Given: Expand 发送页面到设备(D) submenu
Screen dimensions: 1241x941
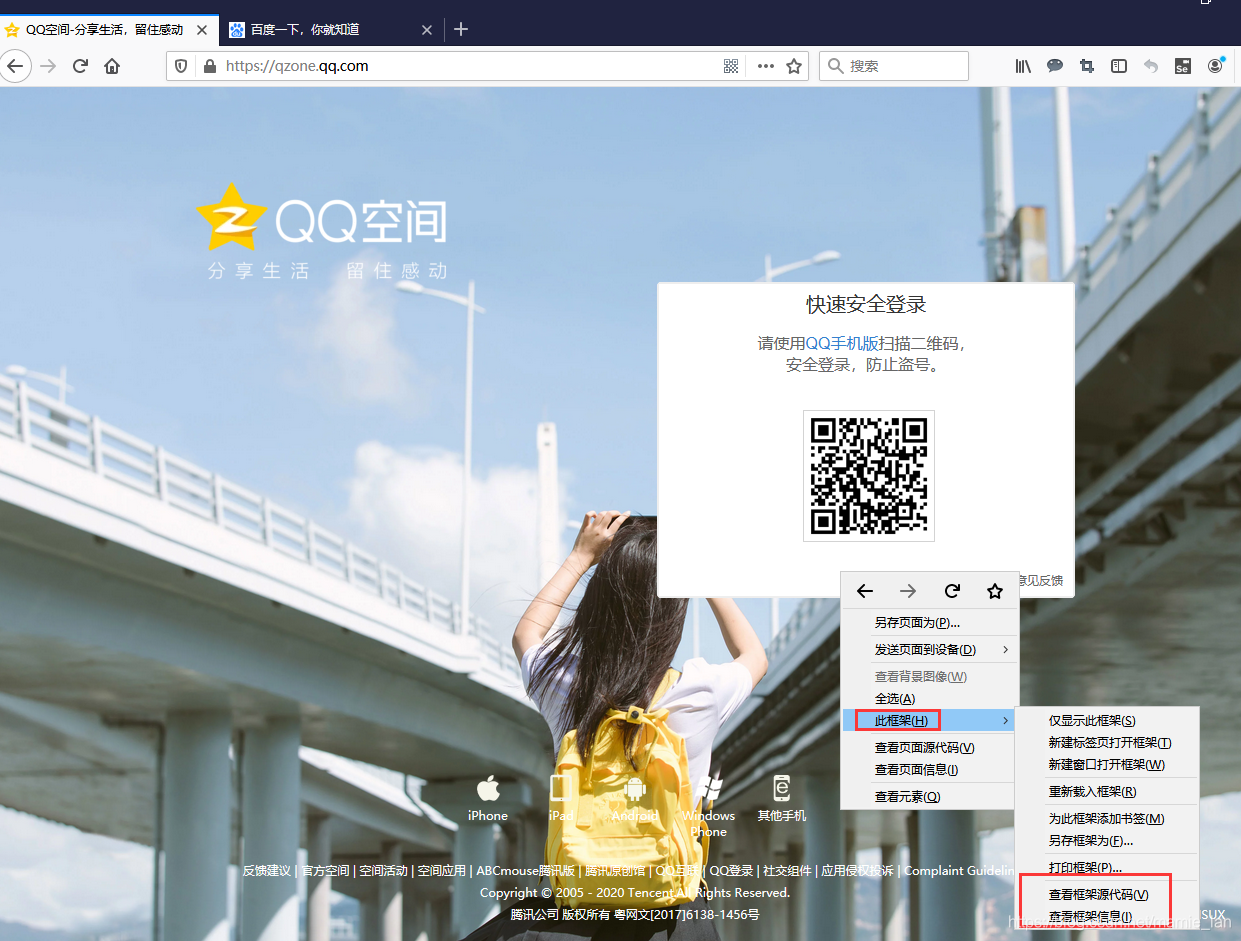Looking at the screenshot, I should click(930, 650).
